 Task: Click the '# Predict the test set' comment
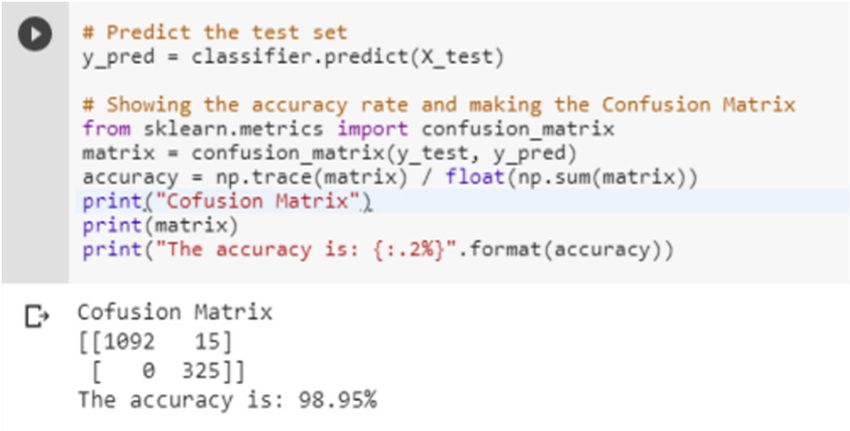215,33
